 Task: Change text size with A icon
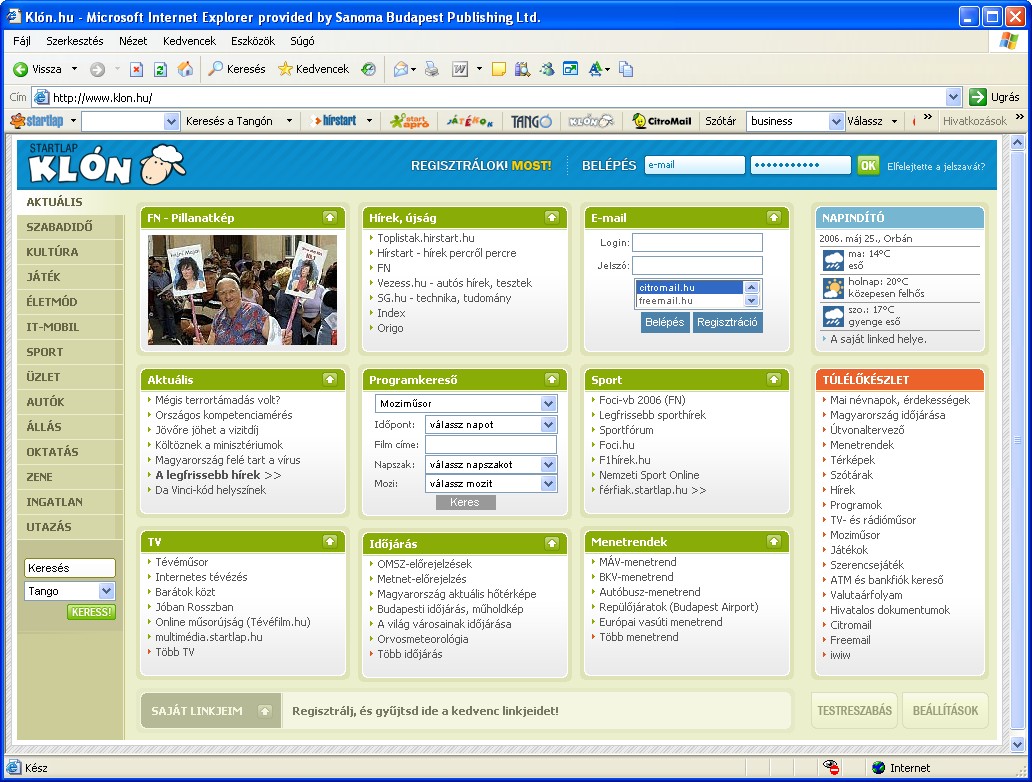point(596,69)
